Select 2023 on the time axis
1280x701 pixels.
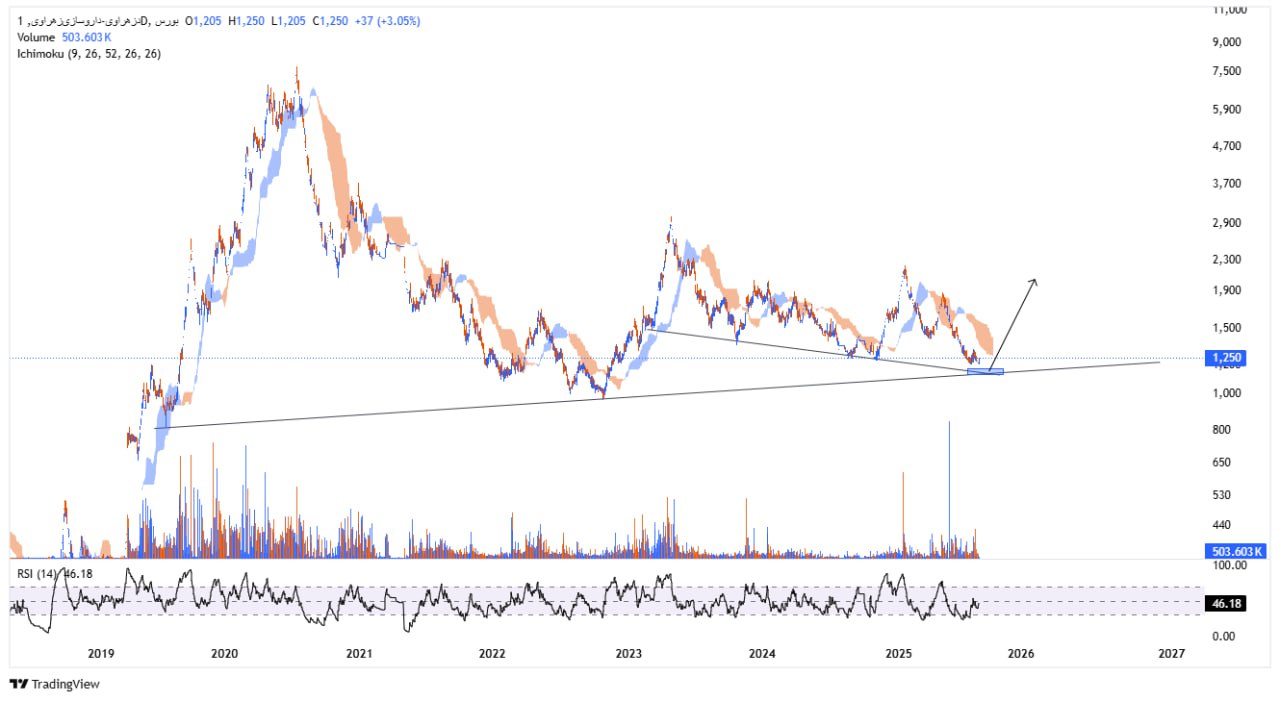(628, 654)
